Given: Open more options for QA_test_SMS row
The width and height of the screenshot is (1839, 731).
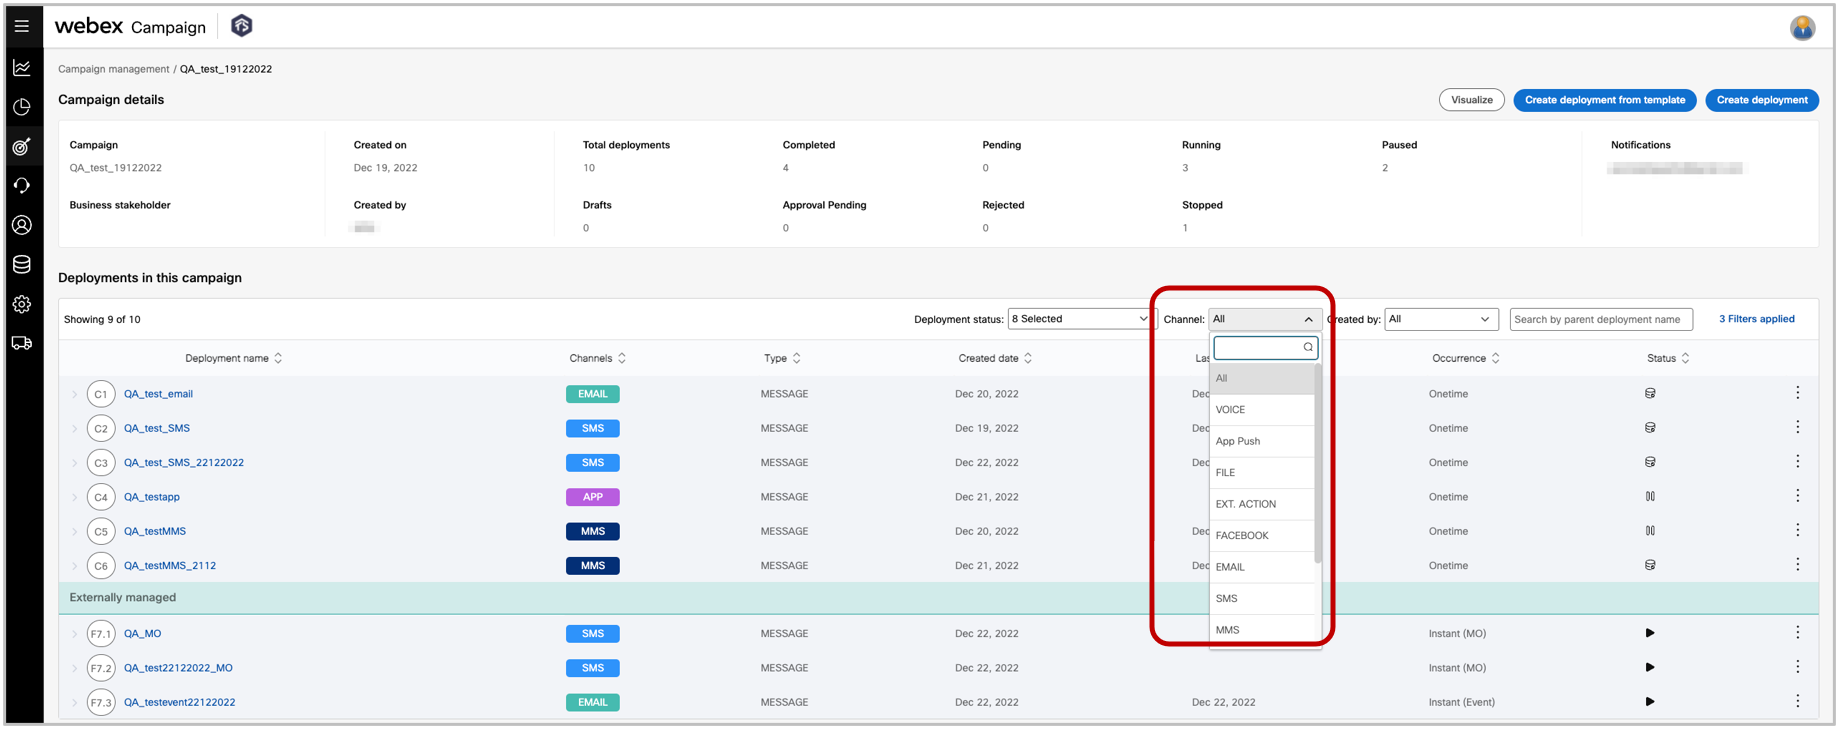Looking at the screenshot, I should click(1797, 427).
